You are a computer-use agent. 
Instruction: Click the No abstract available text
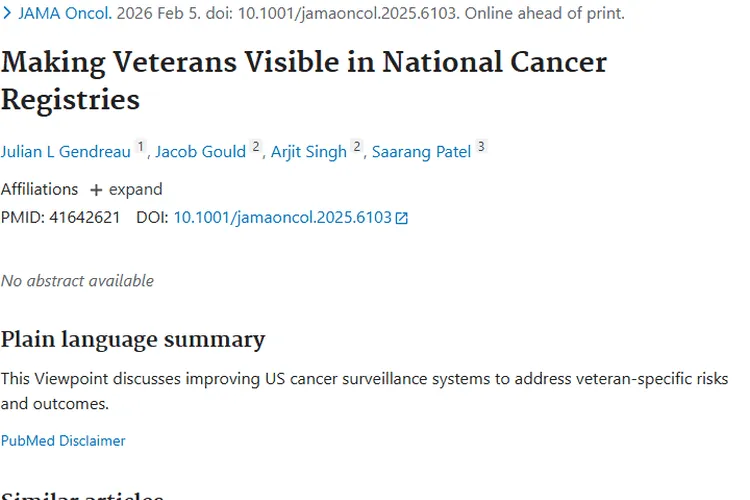coord(77,280)
